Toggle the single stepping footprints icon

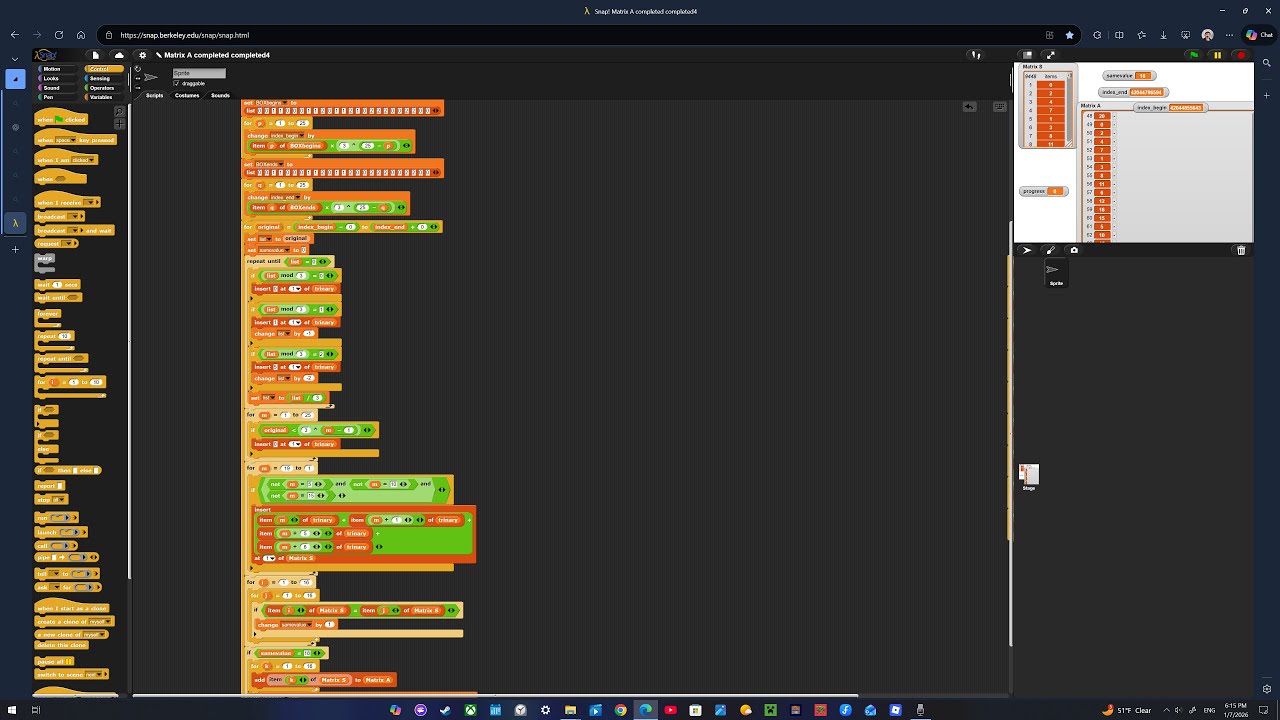976,55
